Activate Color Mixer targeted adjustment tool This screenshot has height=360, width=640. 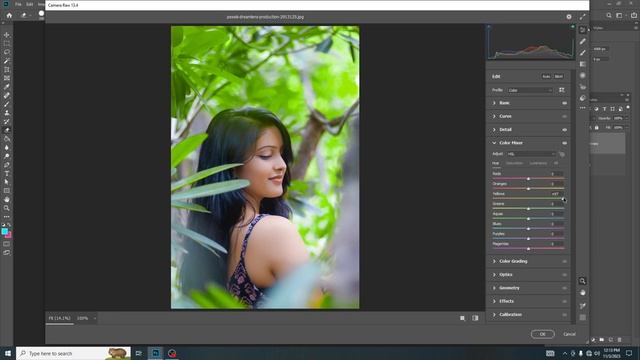click(x=562, y=154)
